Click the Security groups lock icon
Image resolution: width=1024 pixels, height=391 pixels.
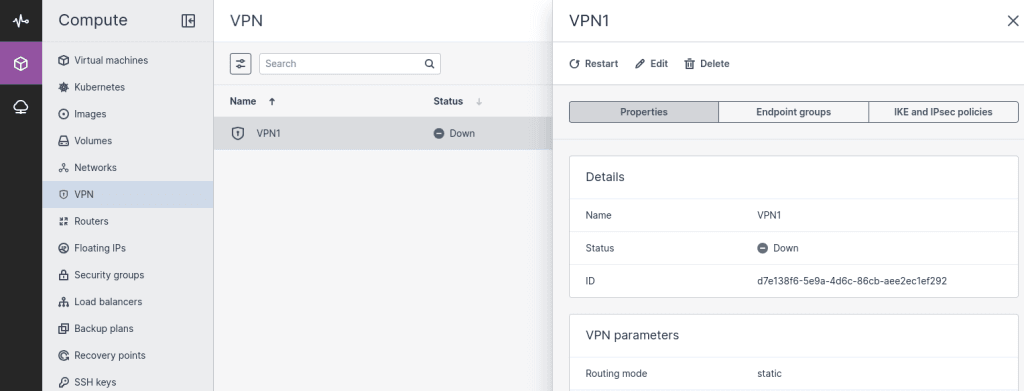click(63, 275)
